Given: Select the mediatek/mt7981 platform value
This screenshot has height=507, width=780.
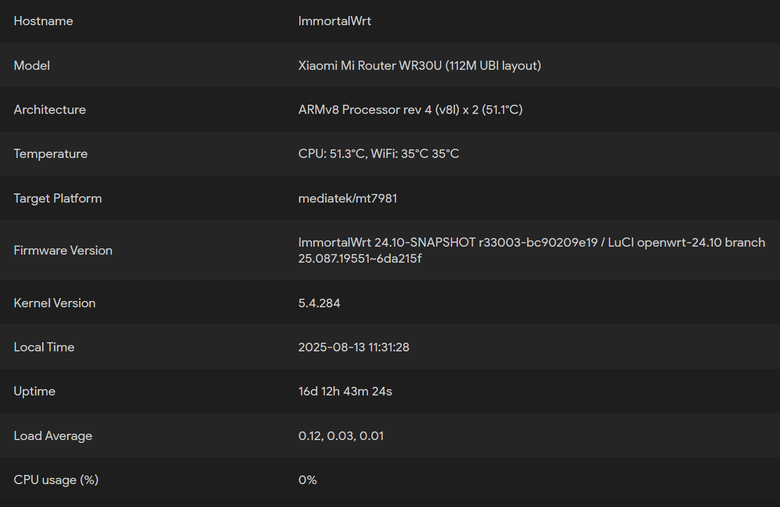Looking at the screenshot, I should (x=348, y=198).
